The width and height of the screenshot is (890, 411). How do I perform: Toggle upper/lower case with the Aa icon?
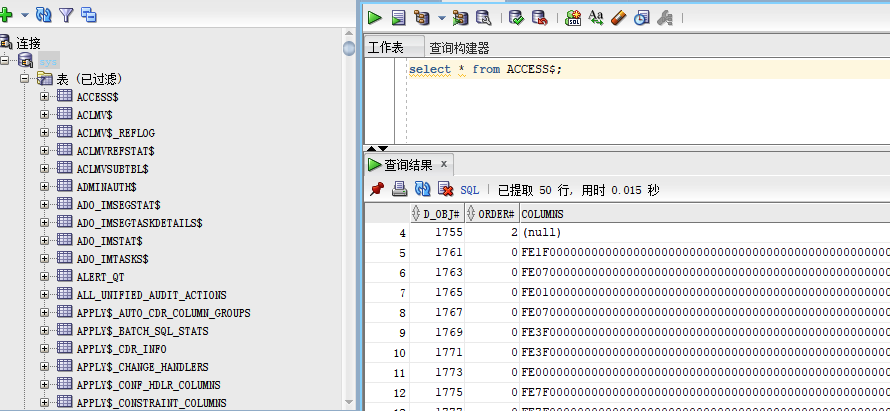596,18
